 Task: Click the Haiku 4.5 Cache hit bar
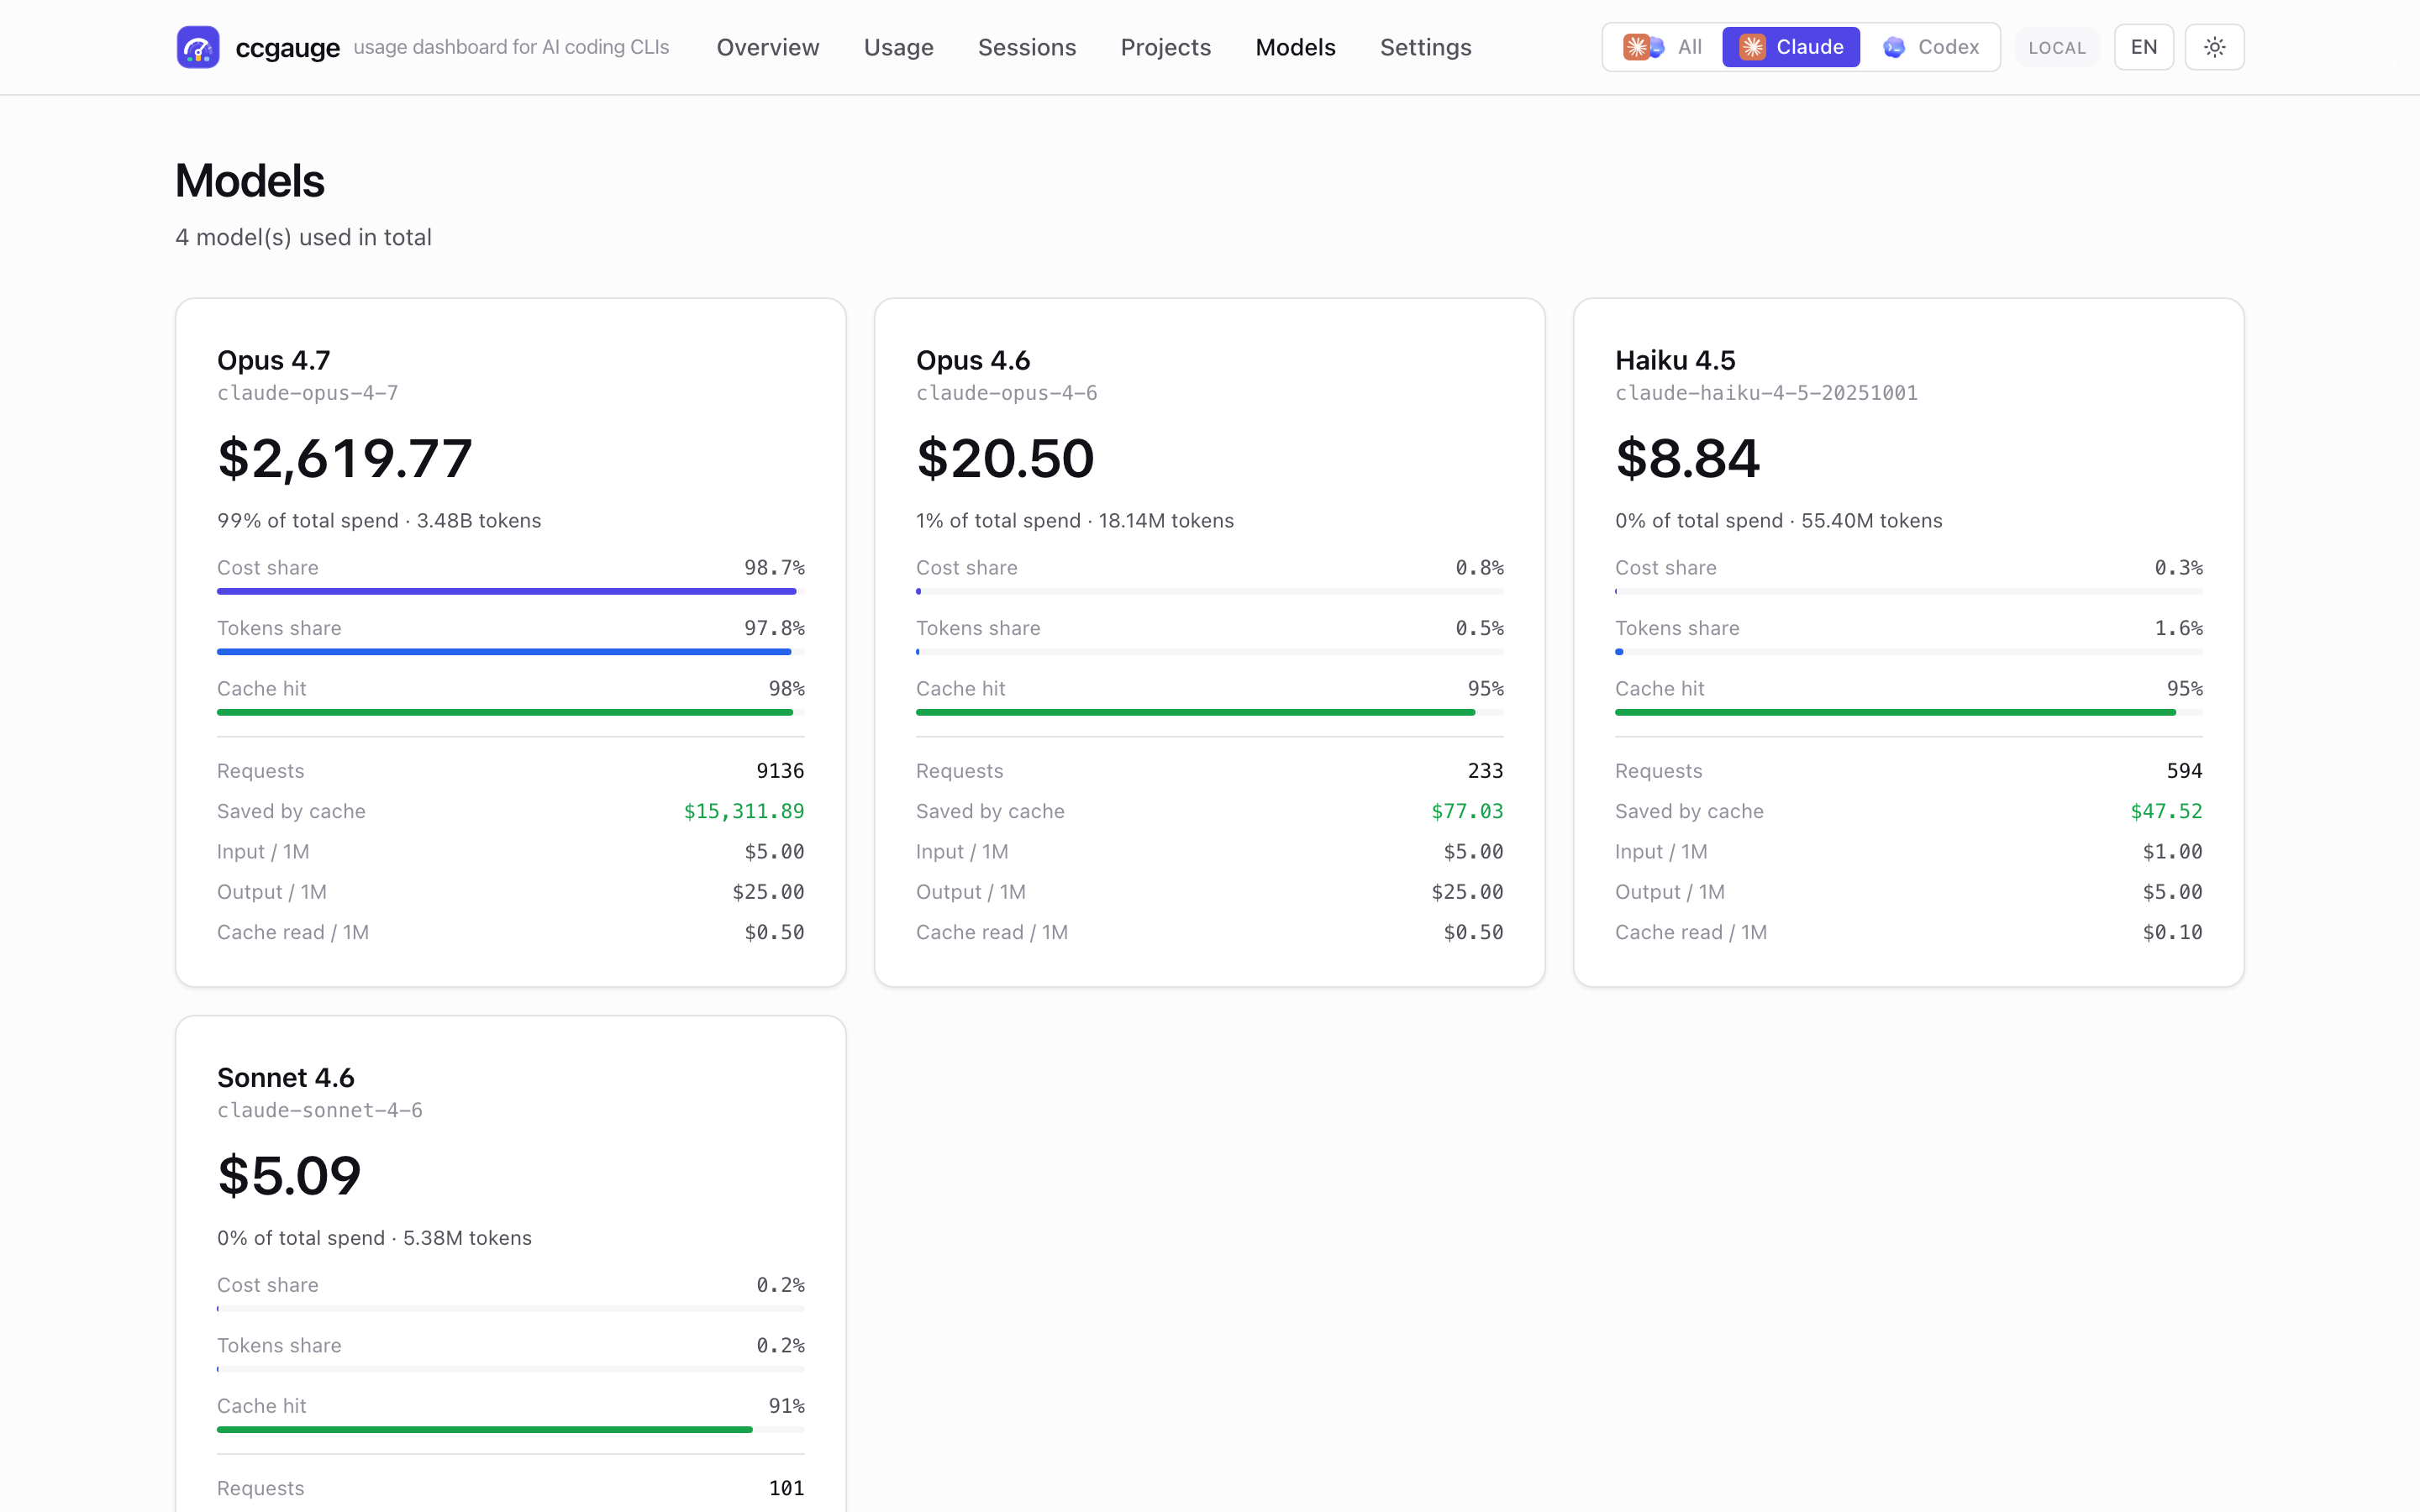(x=1908, y=712)
